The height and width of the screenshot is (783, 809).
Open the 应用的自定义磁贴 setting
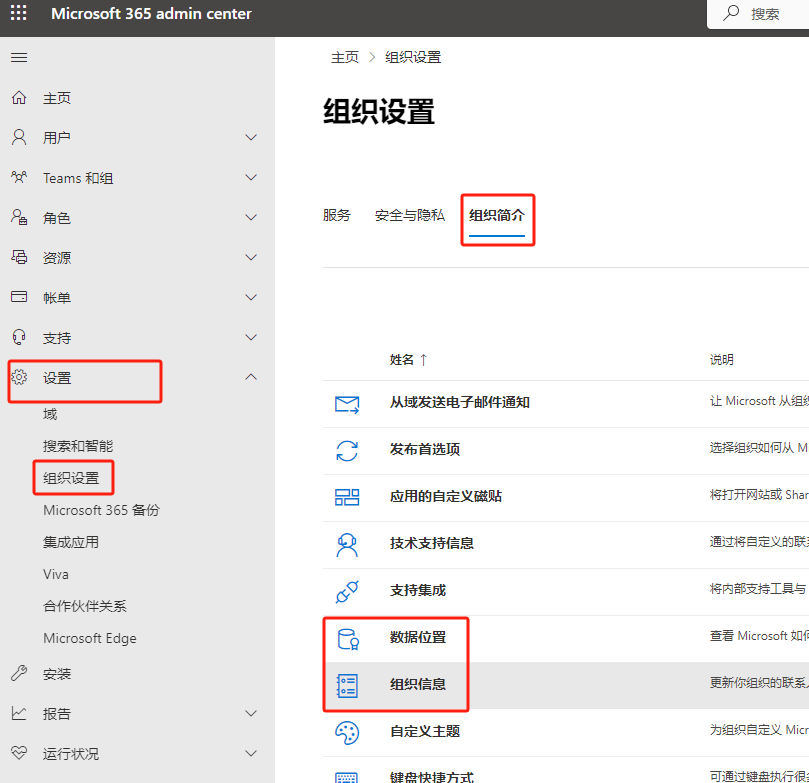[446, 496]
